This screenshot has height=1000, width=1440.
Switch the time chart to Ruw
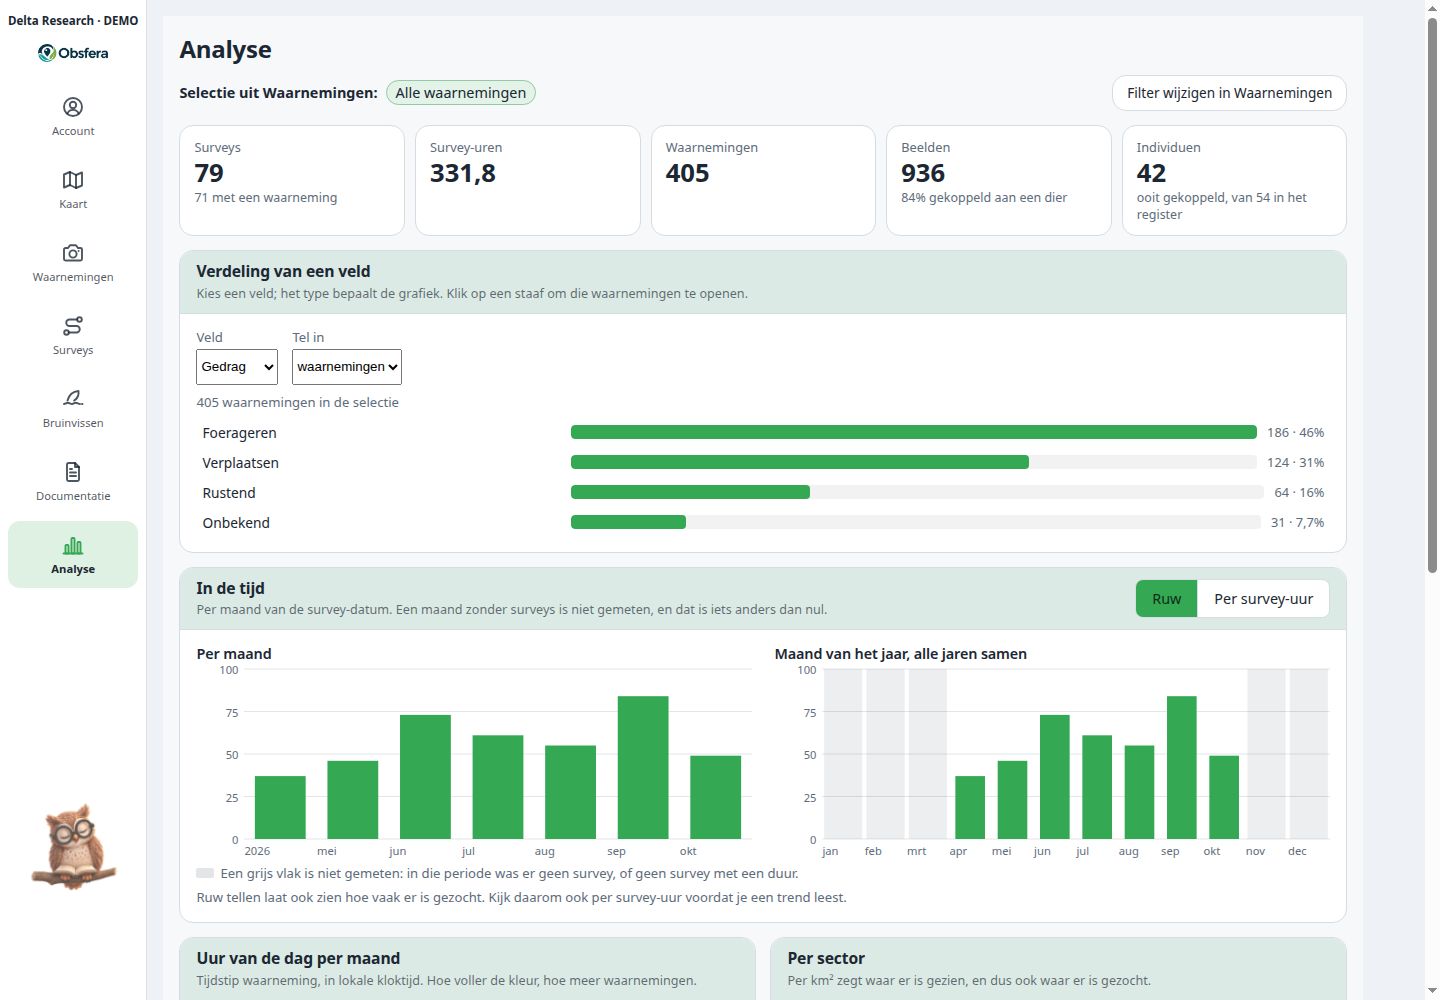(x=1166, y=599)
